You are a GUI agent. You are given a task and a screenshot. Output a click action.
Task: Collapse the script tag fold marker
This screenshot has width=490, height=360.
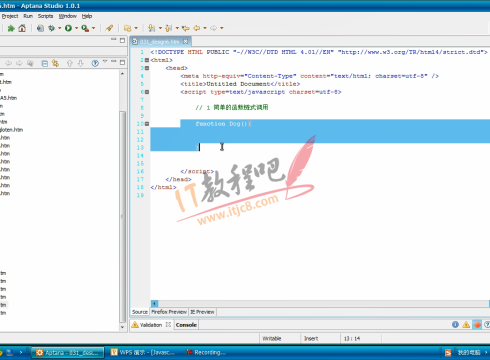click(147, 92)
